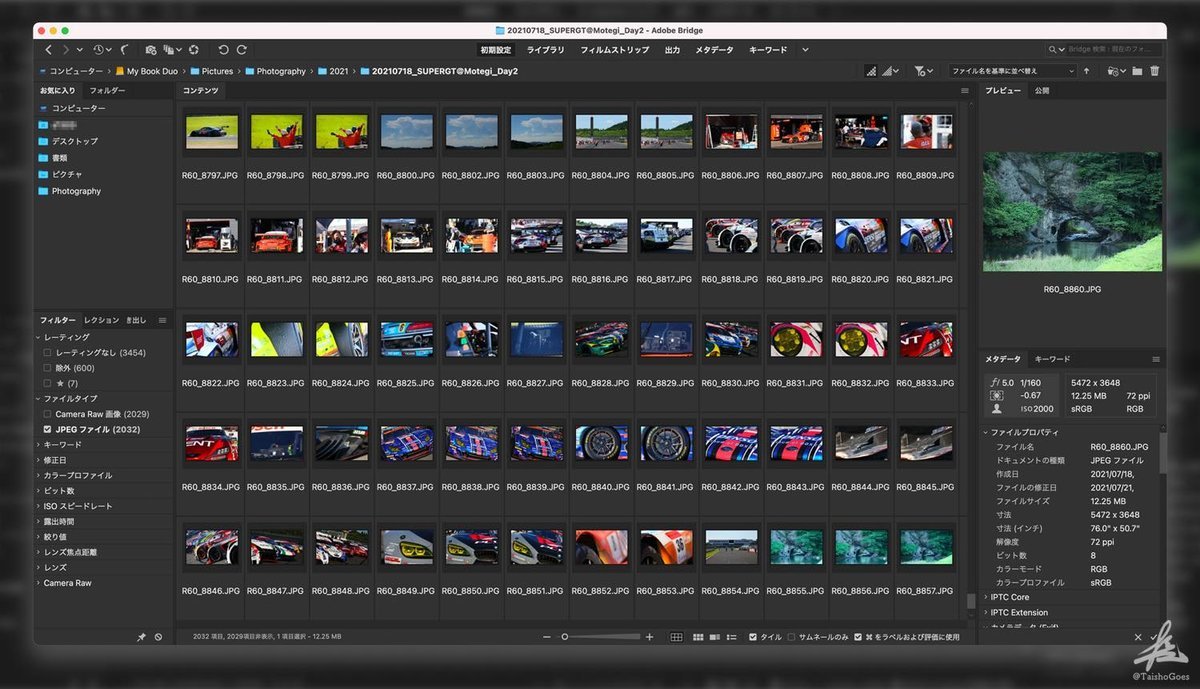Open the metadata panel options menu
1200x689 pixels.
(x=1156, y=359)
